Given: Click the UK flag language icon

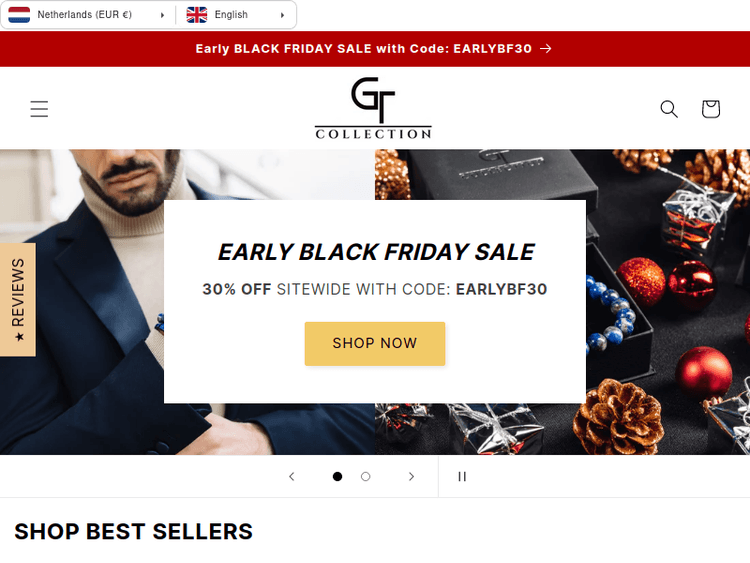Looking at the screenshot, I should point(197,15).
